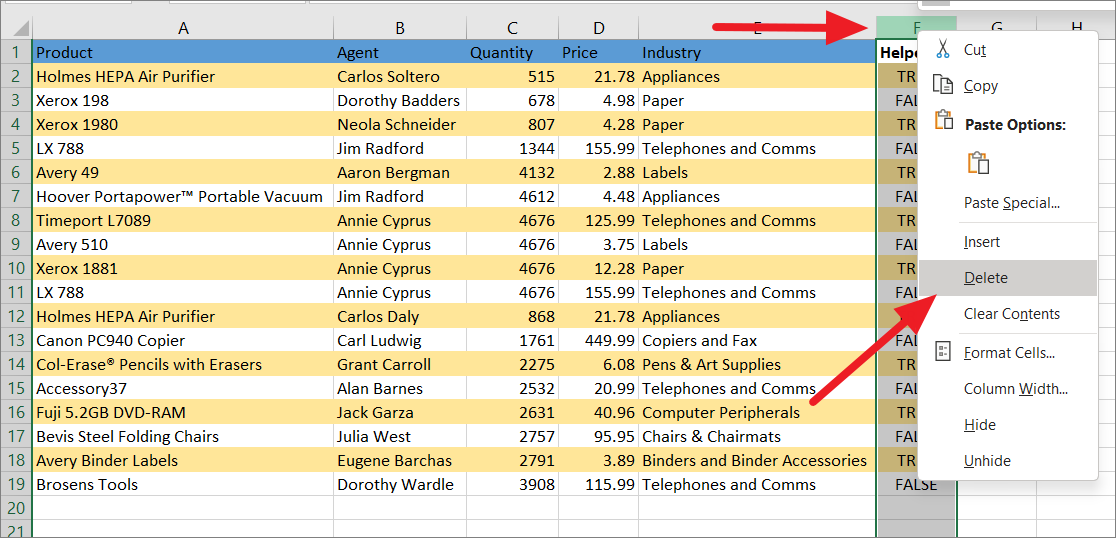Image resolution: width=1116 pixels, height=538 pixels.
Task: Click the Canon PC940 Copier cell
Action: [x=183, y=341]
